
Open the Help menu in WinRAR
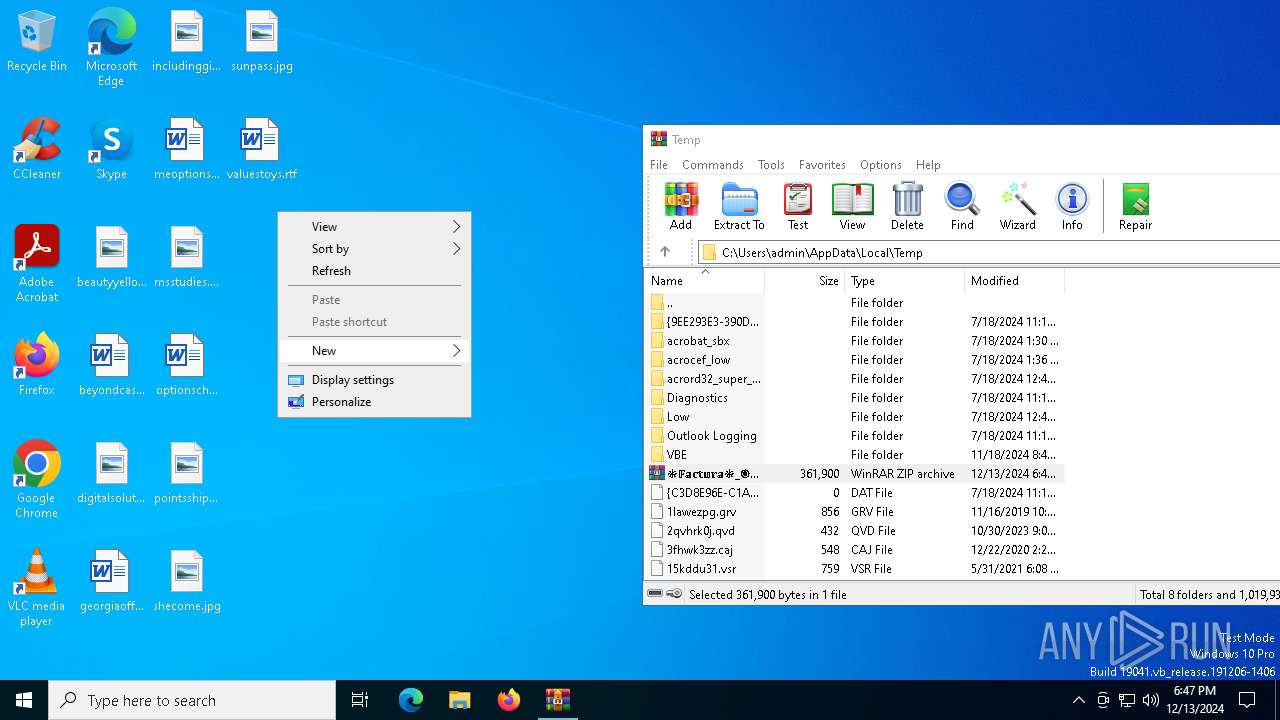point(928,165)
